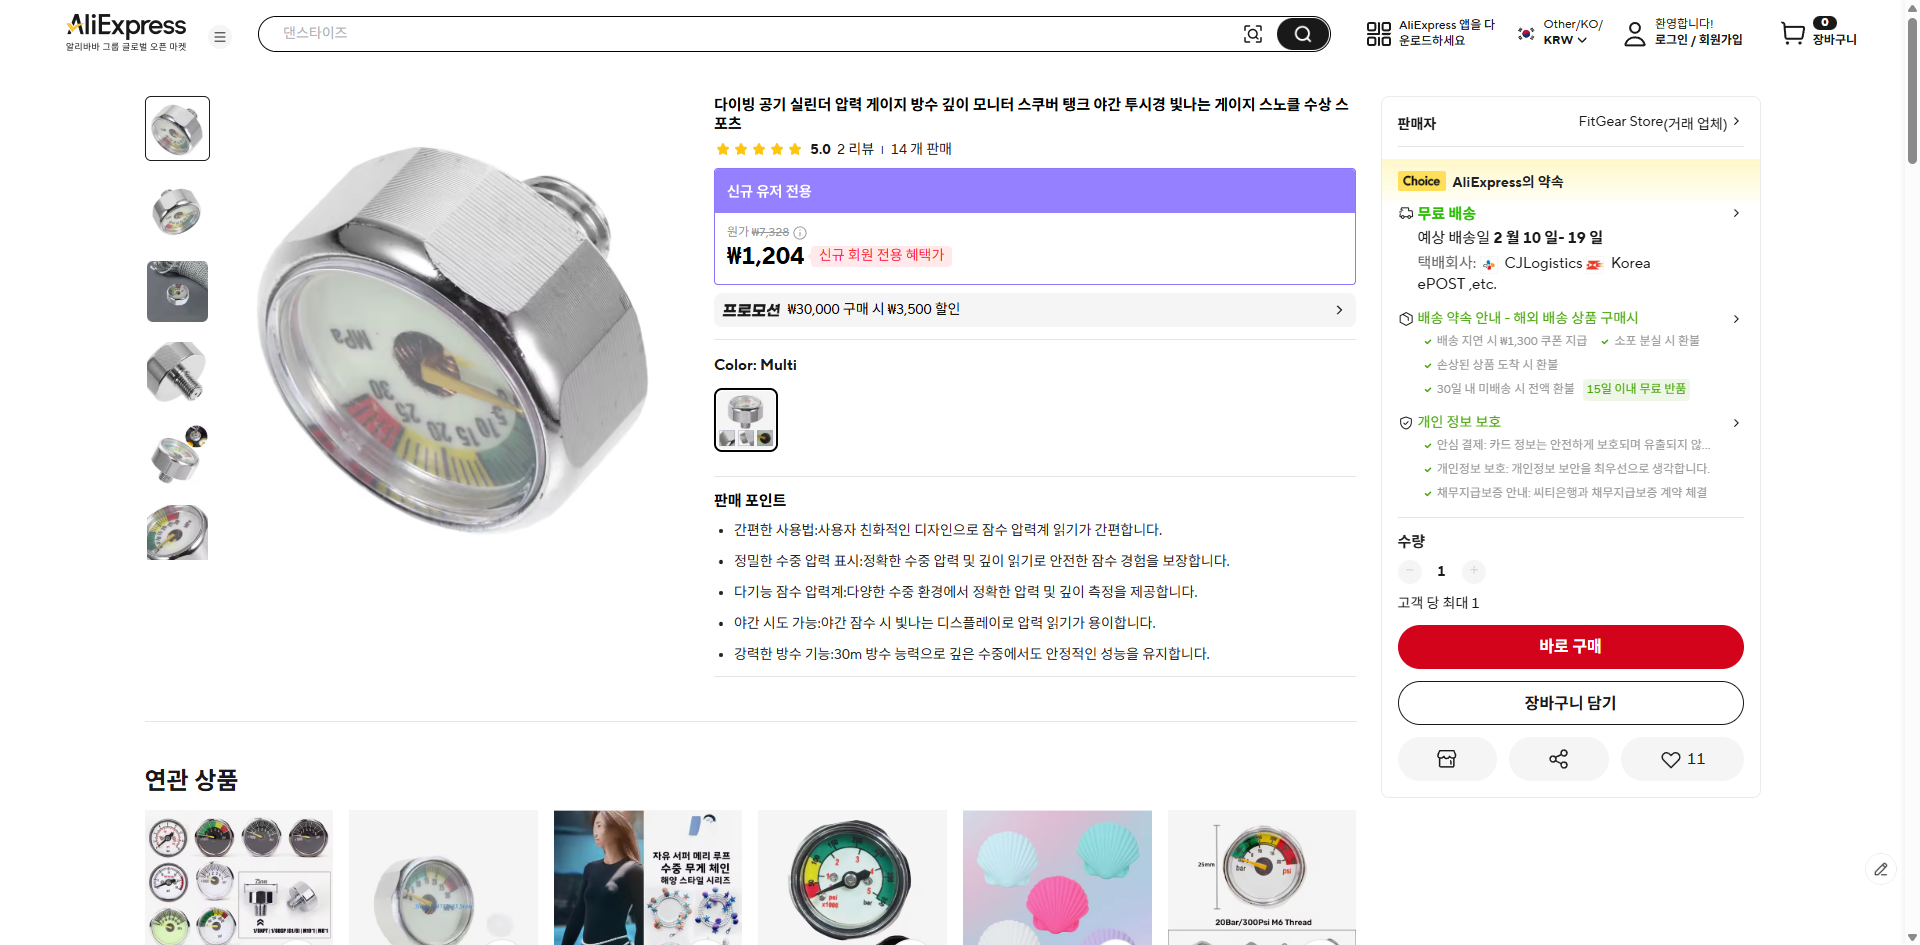
Task: Click the login/signup account icon
Action: (x=1636, y=33)
